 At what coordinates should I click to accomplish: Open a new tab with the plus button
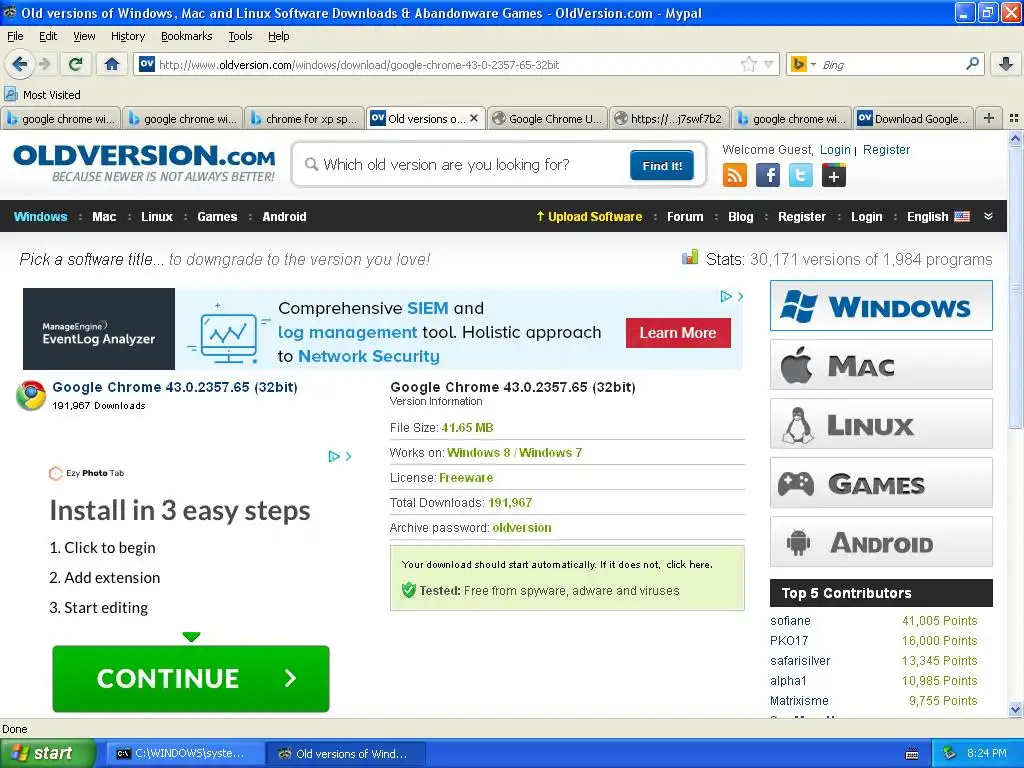tap(989, 118)
